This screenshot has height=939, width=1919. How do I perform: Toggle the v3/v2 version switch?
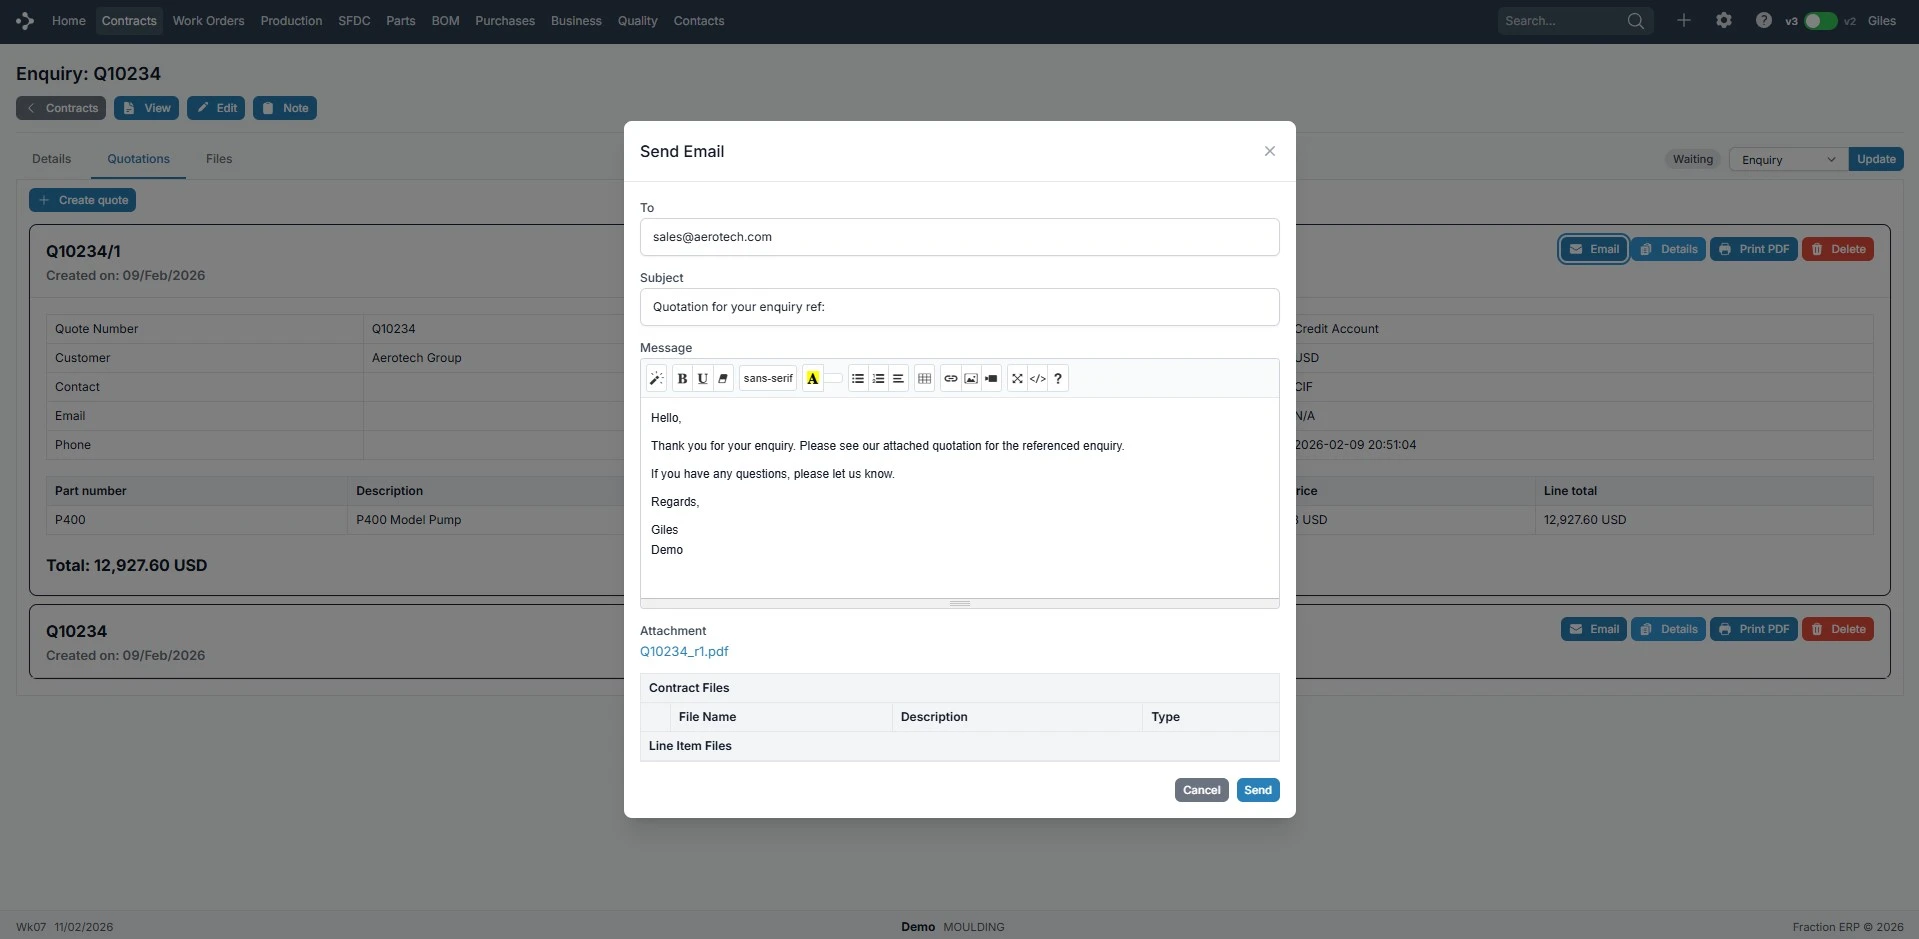1820,21
